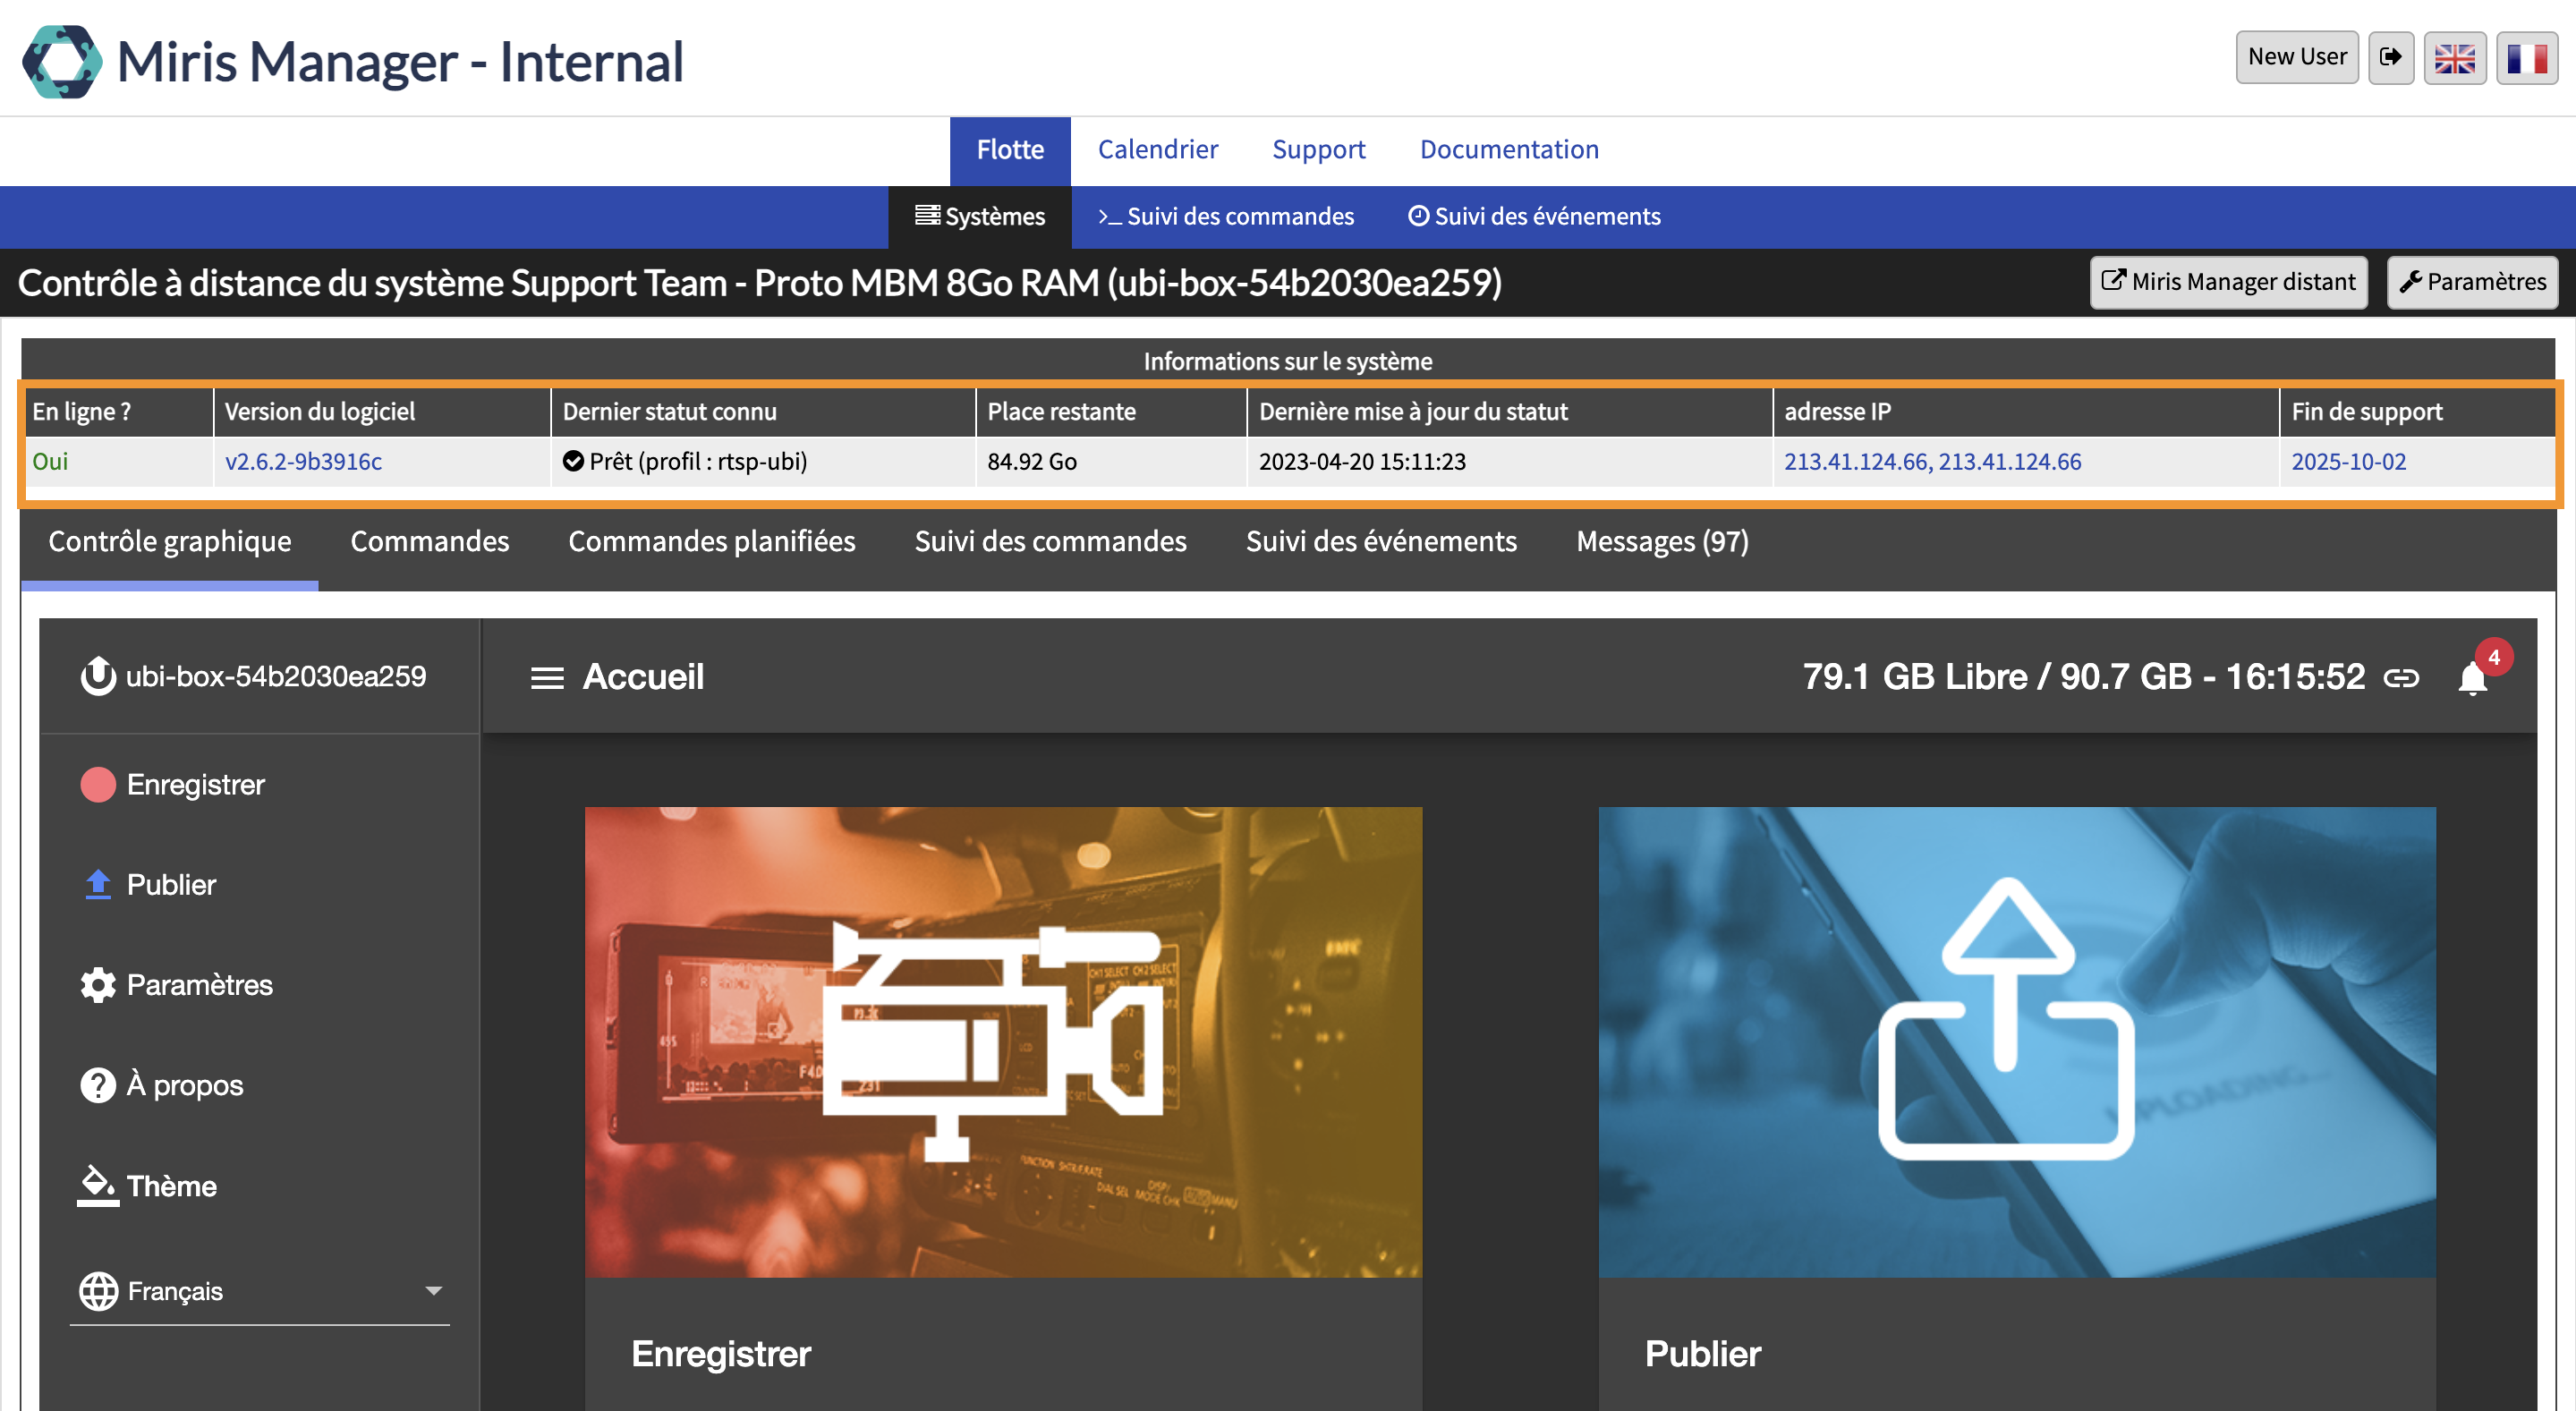Click the Paramètres wrench button
Screen dimensions: 2576x1411
point(2473,282)
